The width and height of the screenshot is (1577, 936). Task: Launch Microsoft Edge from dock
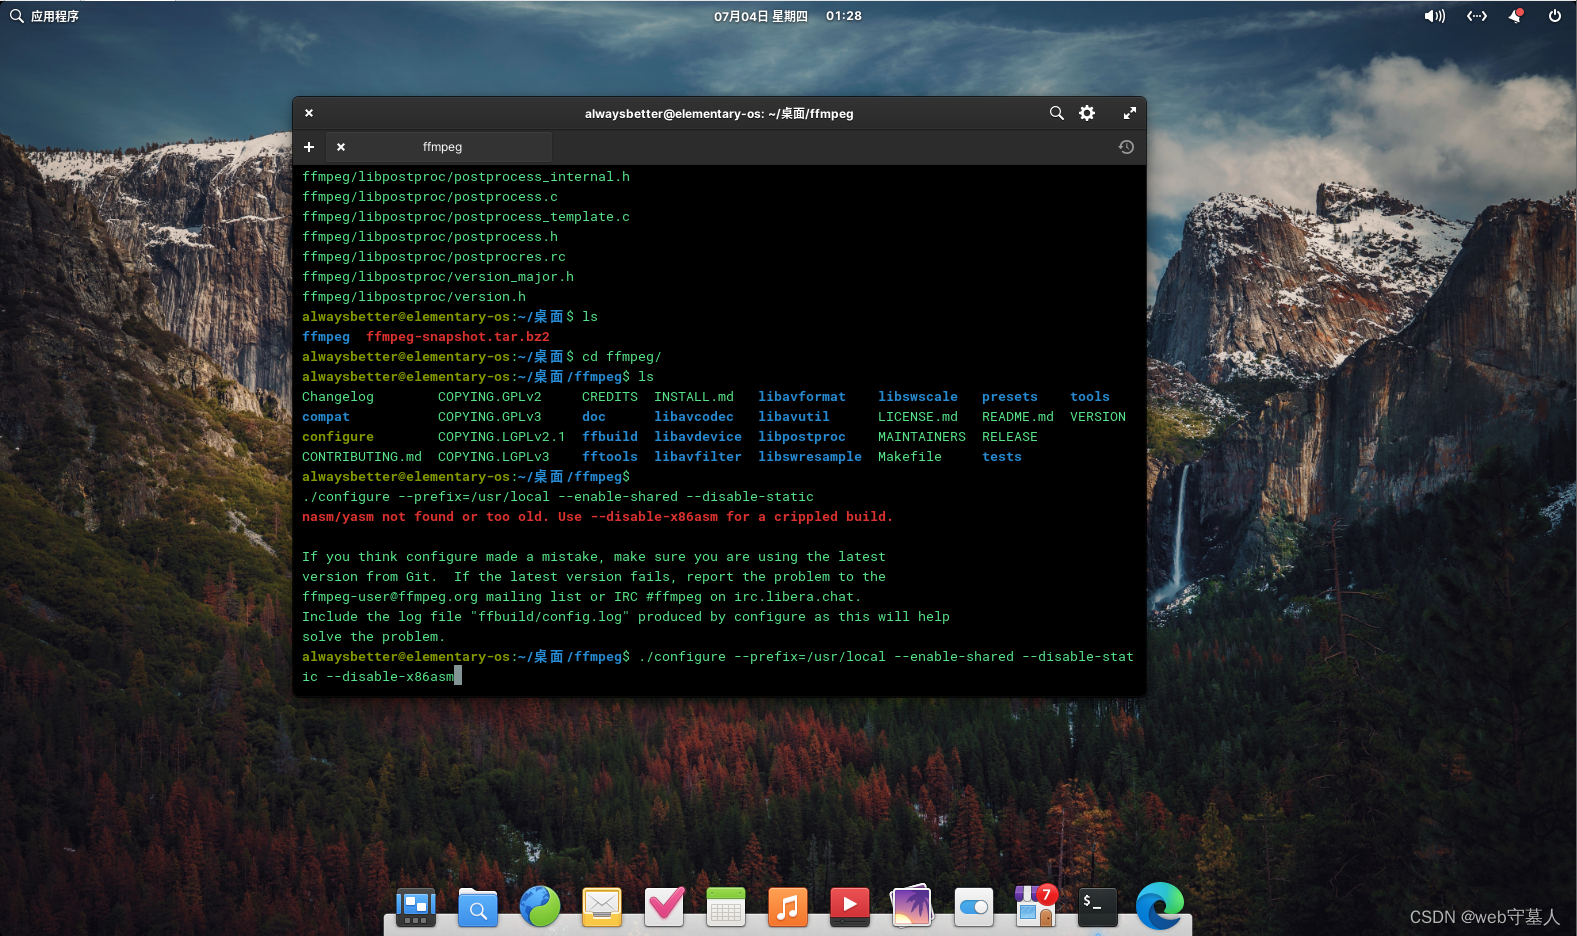[1160, 906]
